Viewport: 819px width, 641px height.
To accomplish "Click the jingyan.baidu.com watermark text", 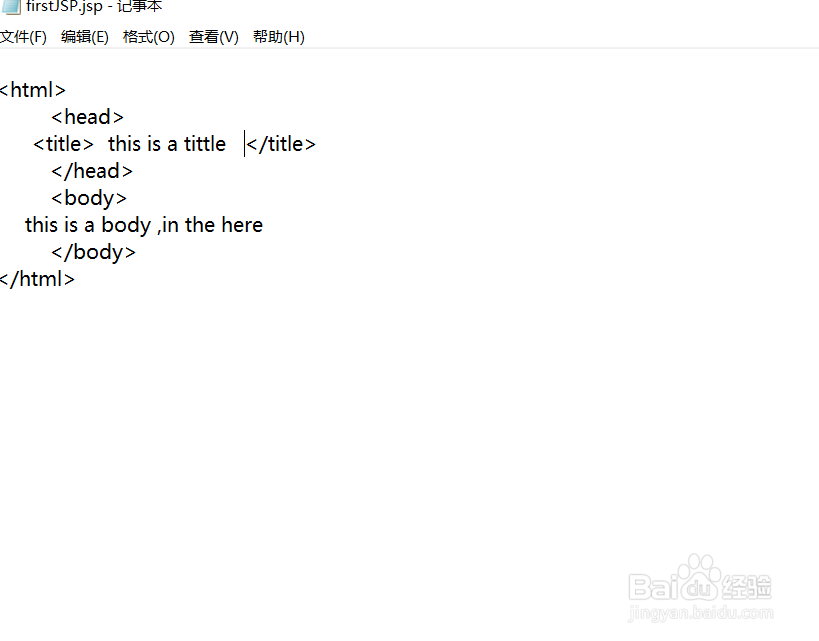I will [700, 612].
